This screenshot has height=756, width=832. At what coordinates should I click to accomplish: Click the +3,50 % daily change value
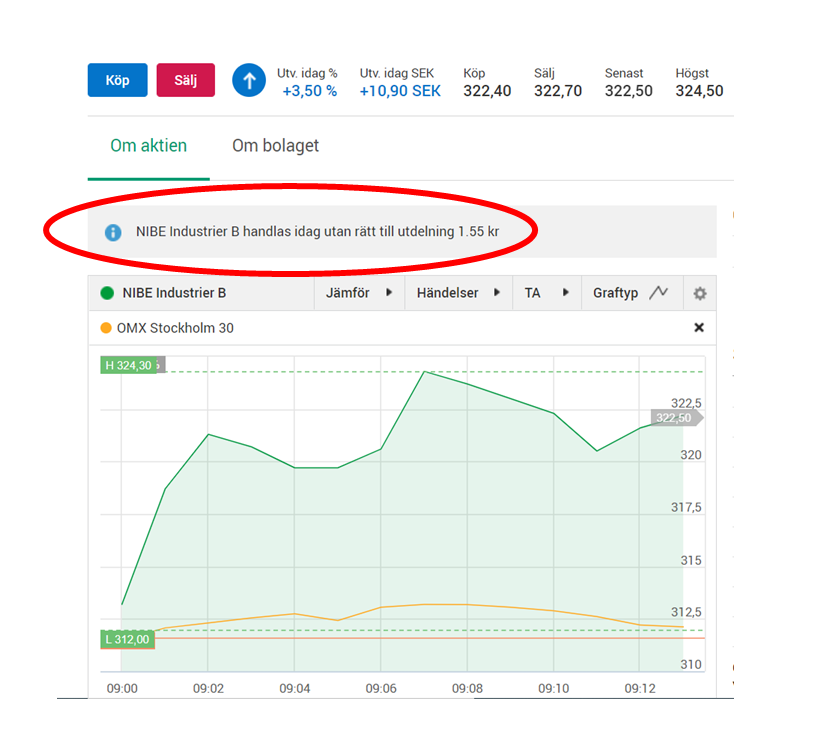click(x=309, y=91)
